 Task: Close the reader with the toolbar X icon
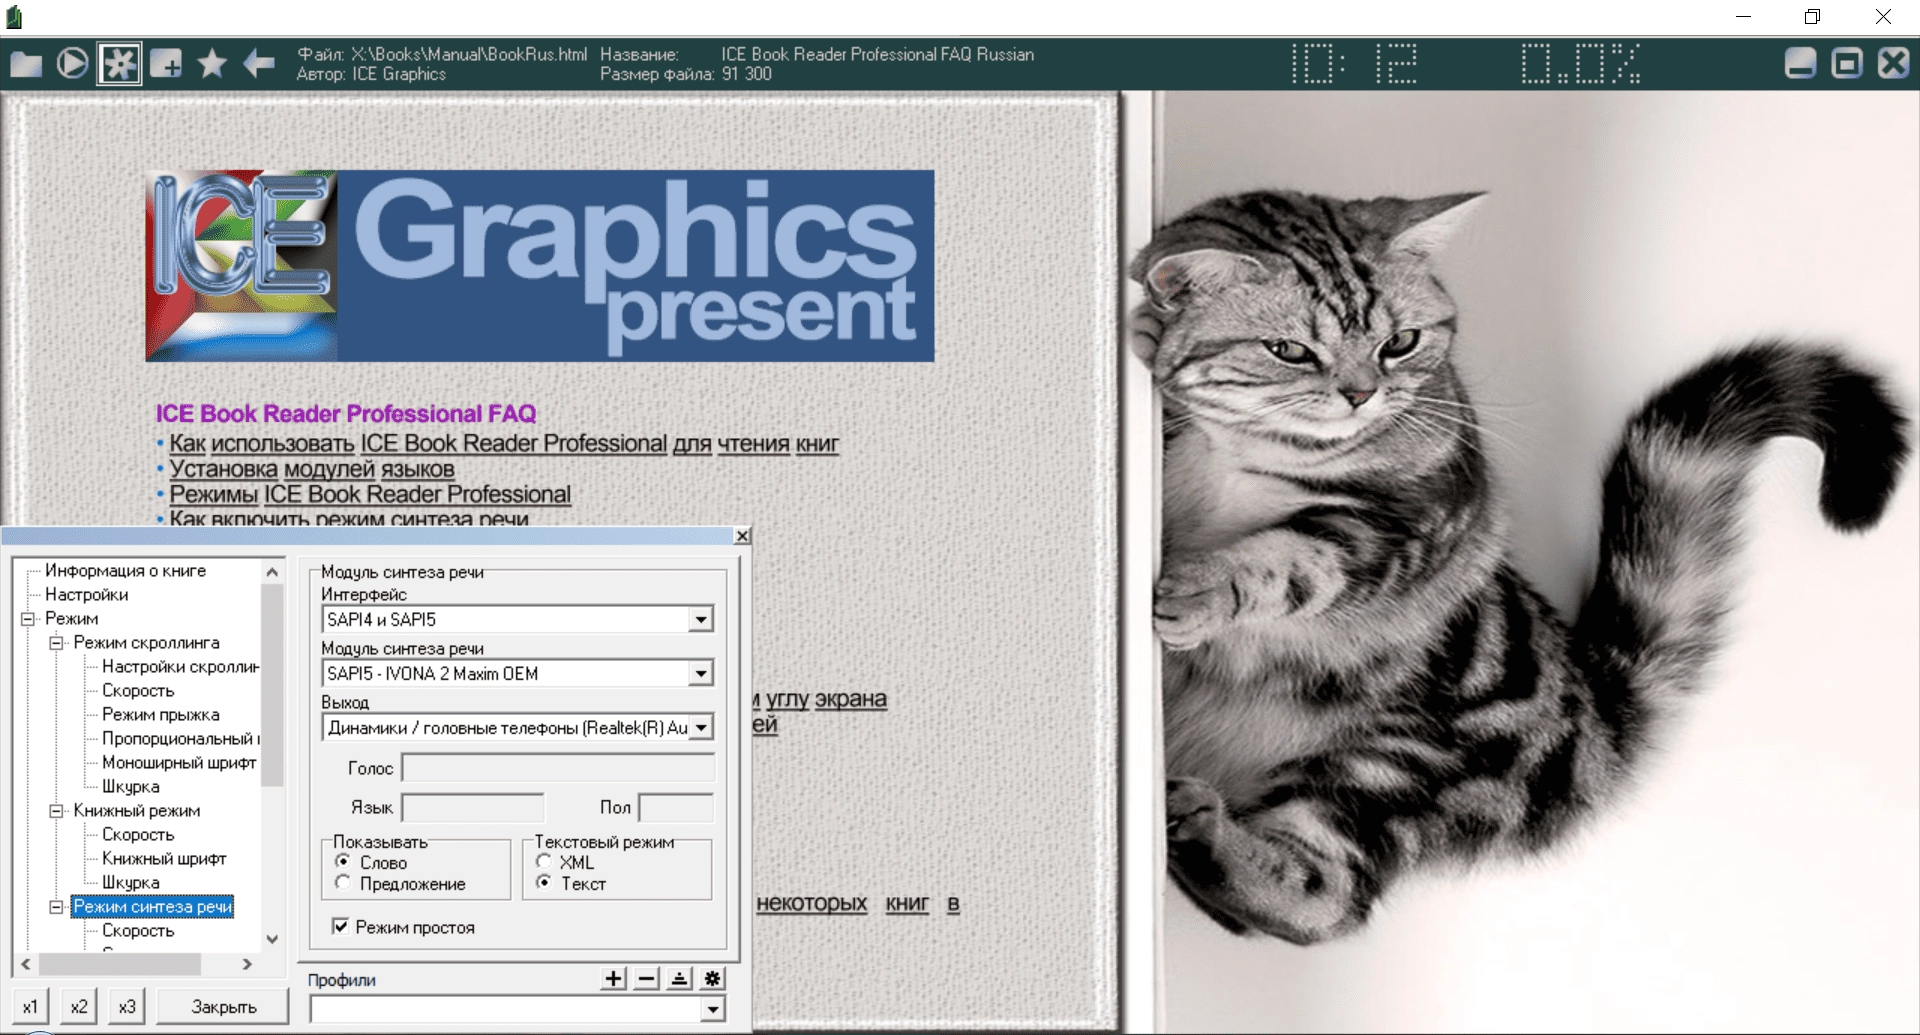click(x=1893, y=64)
